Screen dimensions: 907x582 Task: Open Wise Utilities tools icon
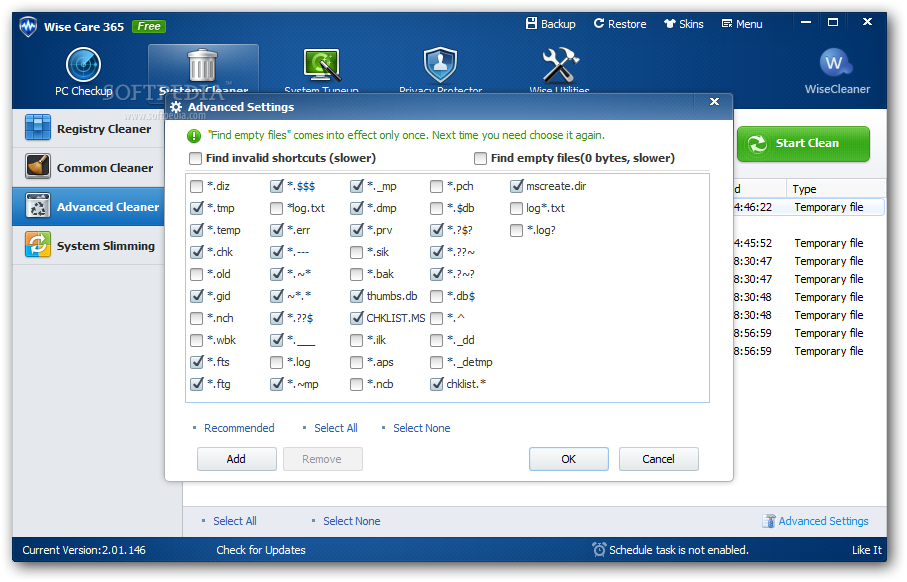pos(559,65)
